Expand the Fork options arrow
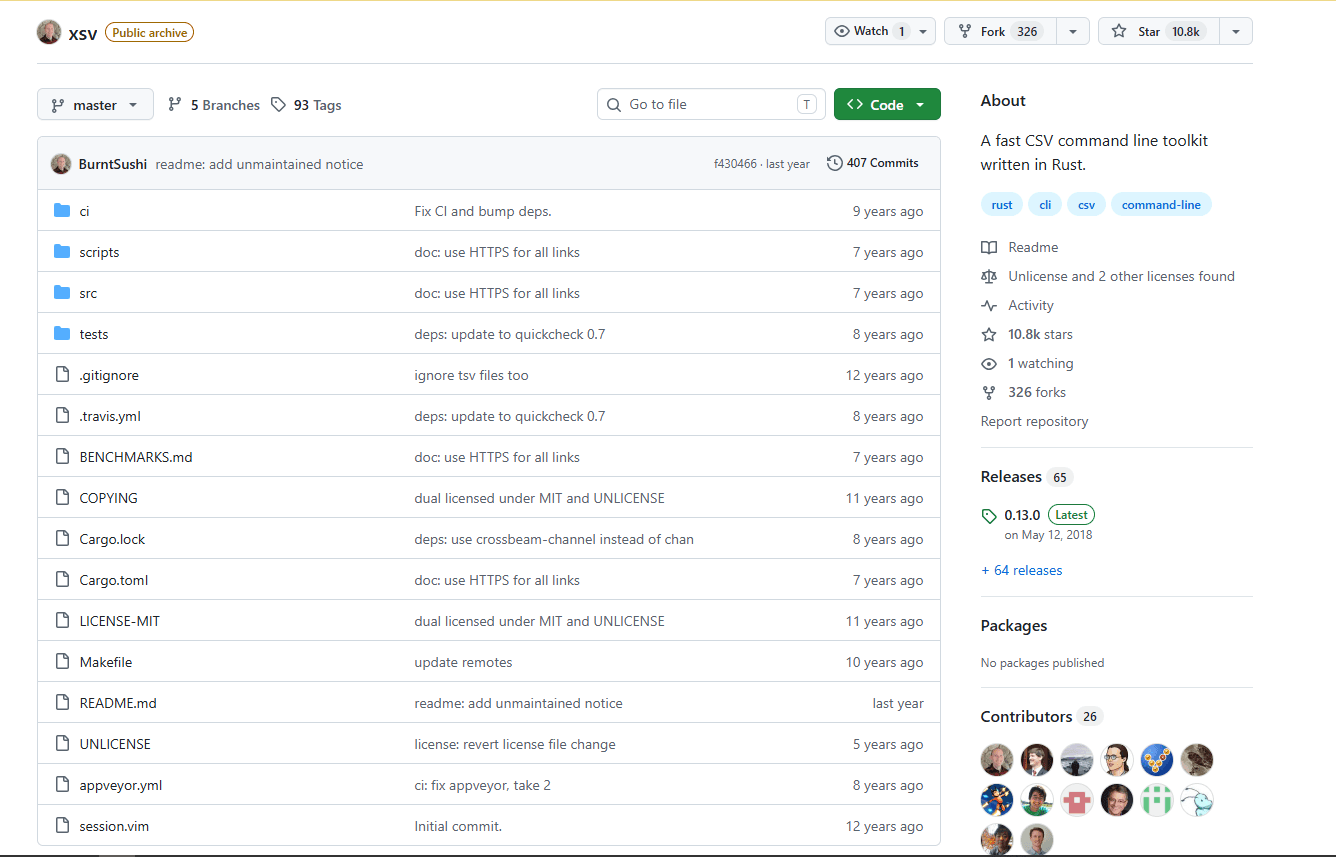The height and width of the screenshot is (857, 1336). [x=1072, y=31]
